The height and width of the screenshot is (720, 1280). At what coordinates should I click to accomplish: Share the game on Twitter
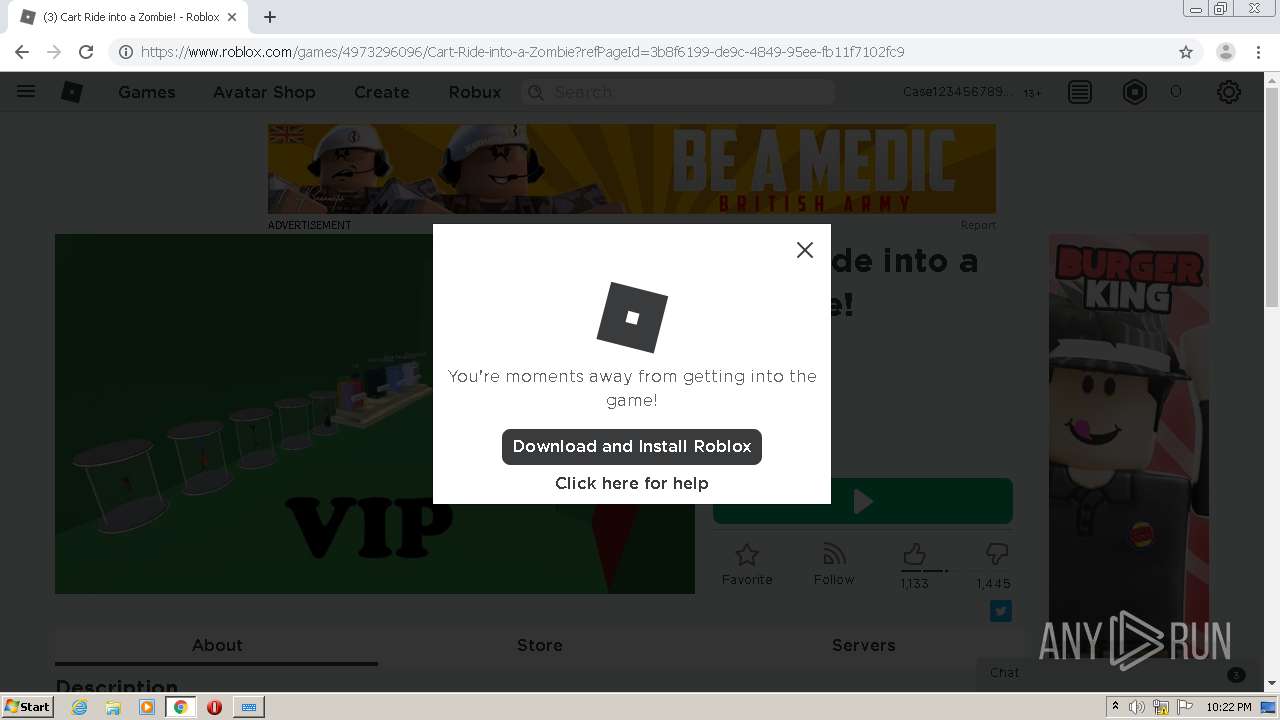[x=1001, y=611]
